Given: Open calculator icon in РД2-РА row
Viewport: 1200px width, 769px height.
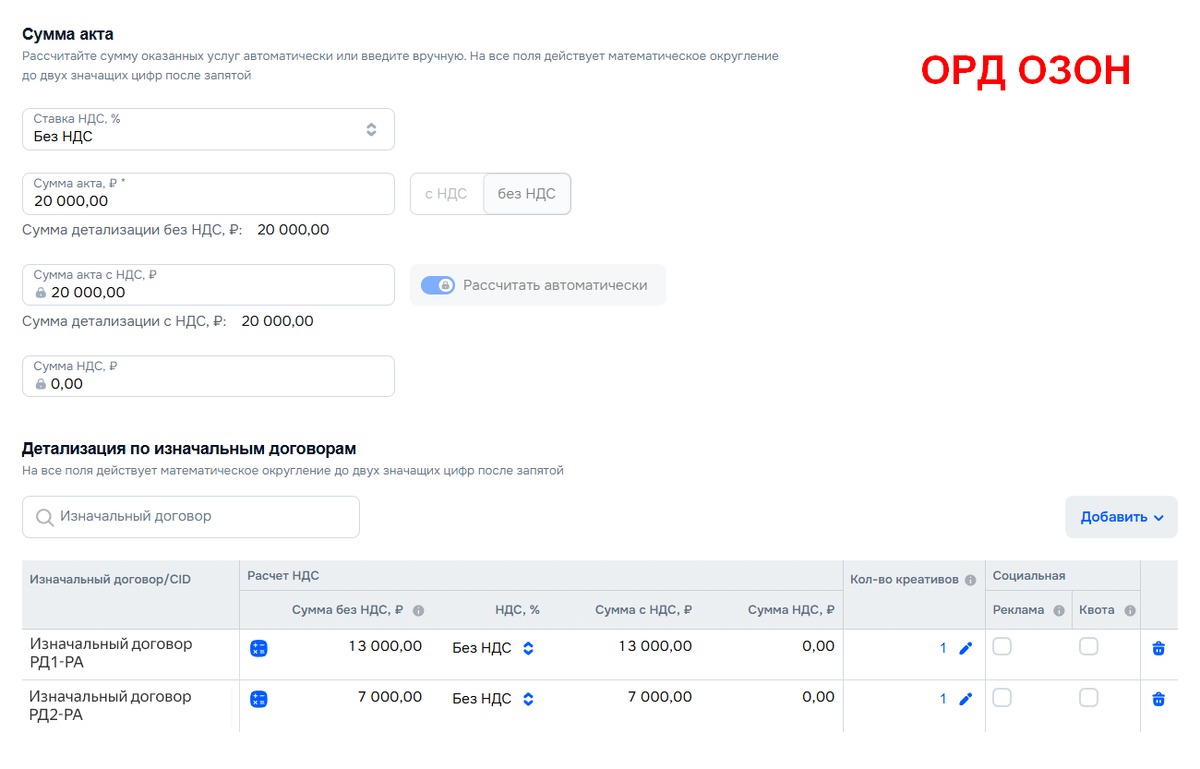Looking at the screenshot, I should click(259, 699).
